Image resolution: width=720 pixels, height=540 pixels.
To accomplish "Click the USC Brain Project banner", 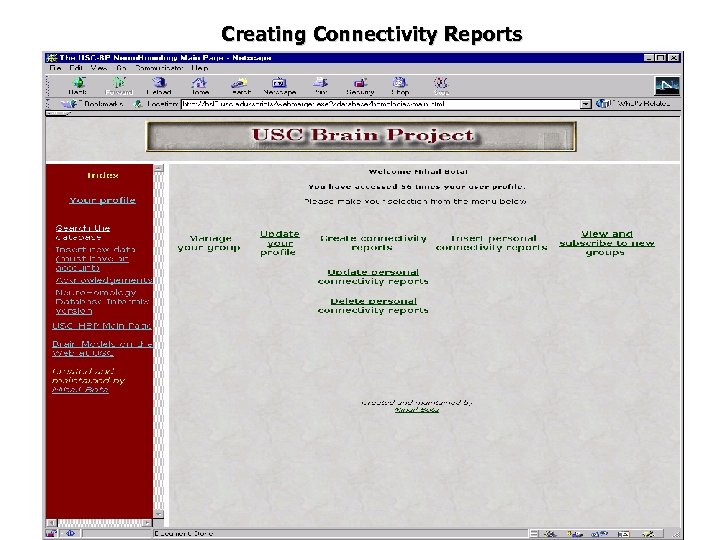I will pyautogui.click(x=361, y=136).
